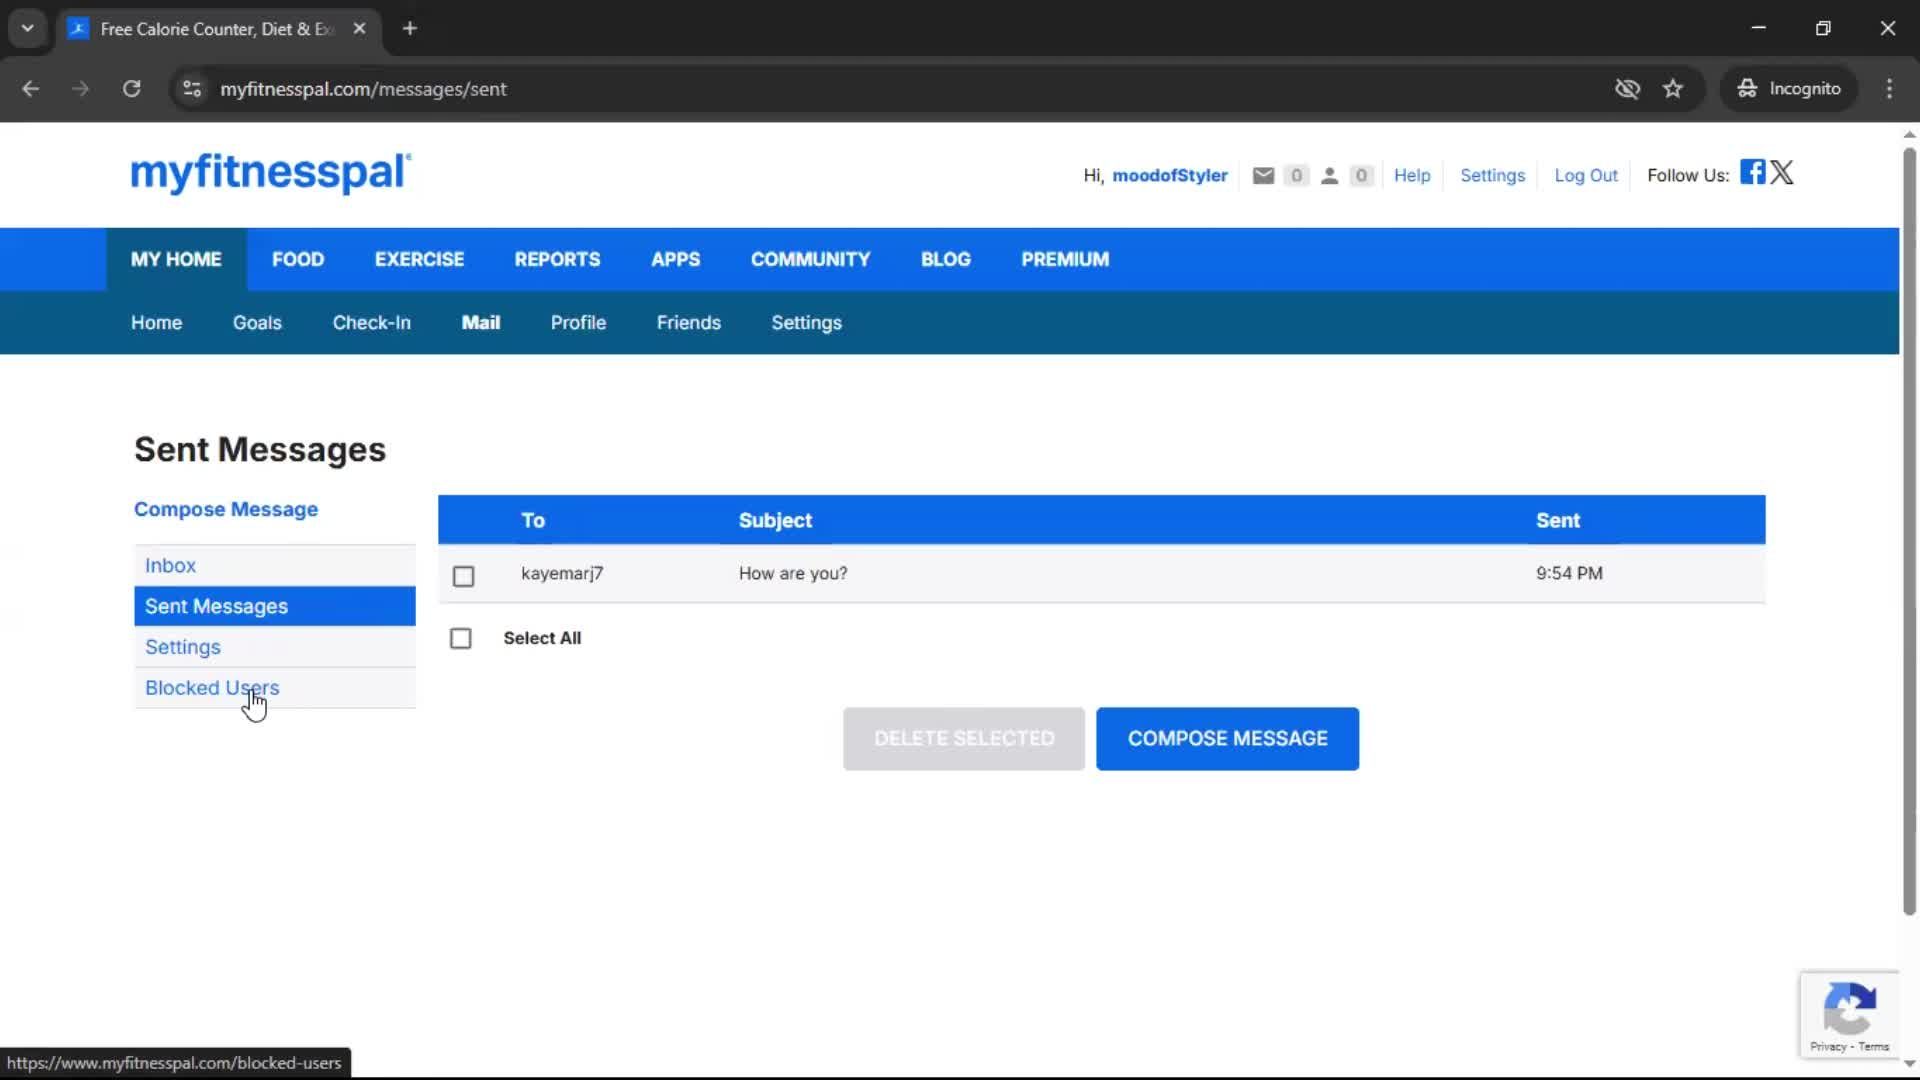Visit MyFitnessPal X (Twitter) icon
Screen dimensions: 1920x1080
1782,172
